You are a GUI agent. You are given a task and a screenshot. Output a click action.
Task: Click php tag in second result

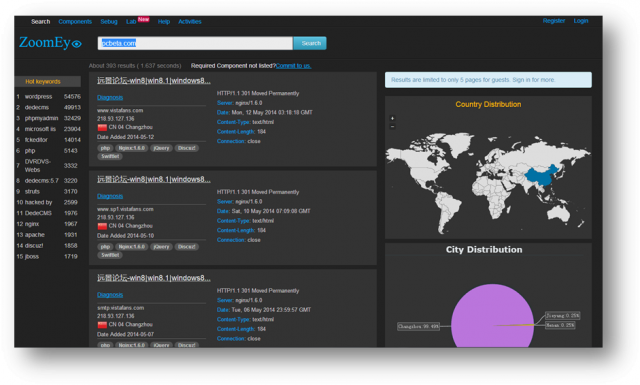pos(105,247)
